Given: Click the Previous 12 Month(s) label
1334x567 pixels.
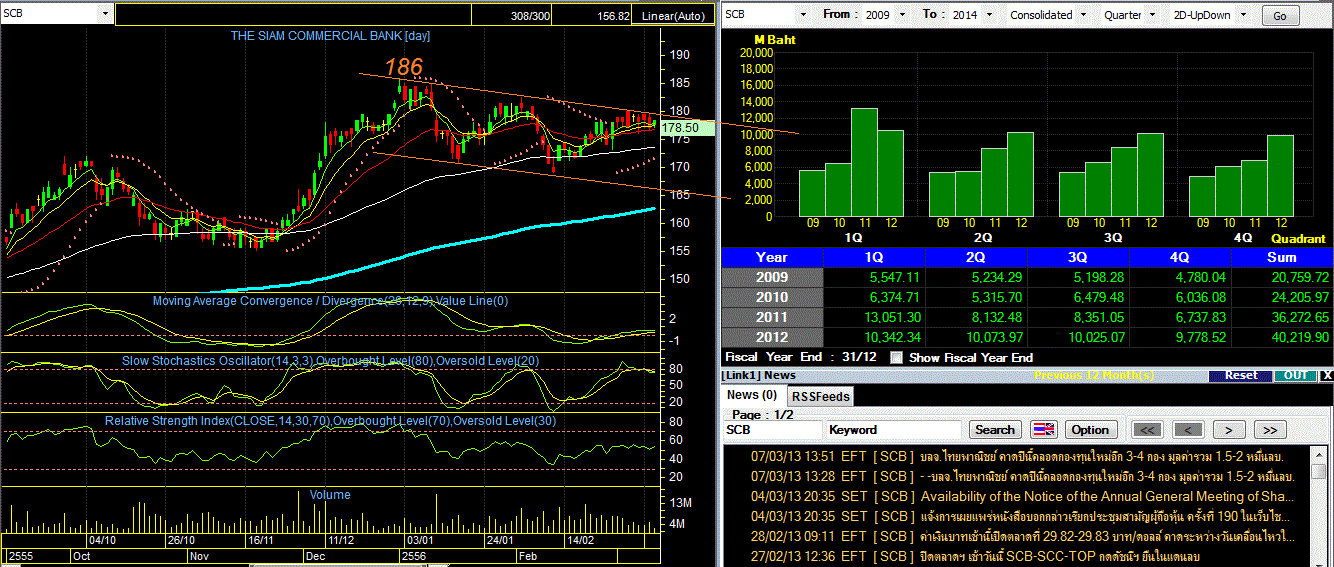Looking at the screenshot, I should point(1094,376).
